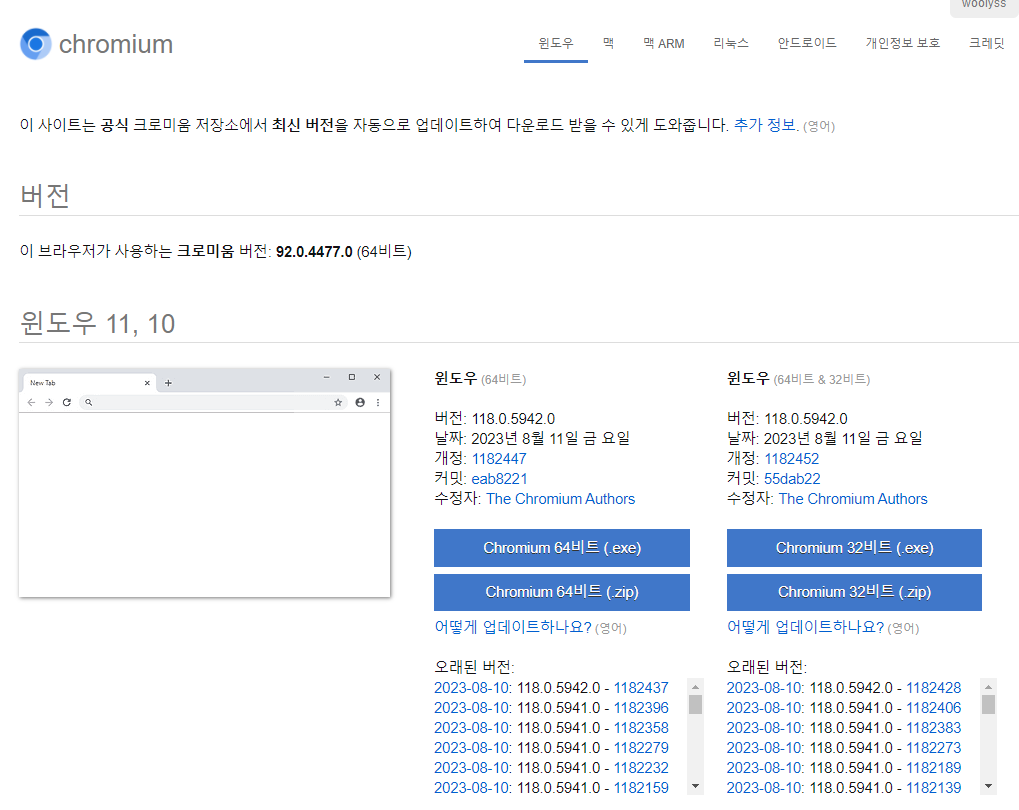Open 64-bit 어떻게 업데이트하나요? link
Viewport: 1019px width, 810px height.
click(x=513, y=627)
